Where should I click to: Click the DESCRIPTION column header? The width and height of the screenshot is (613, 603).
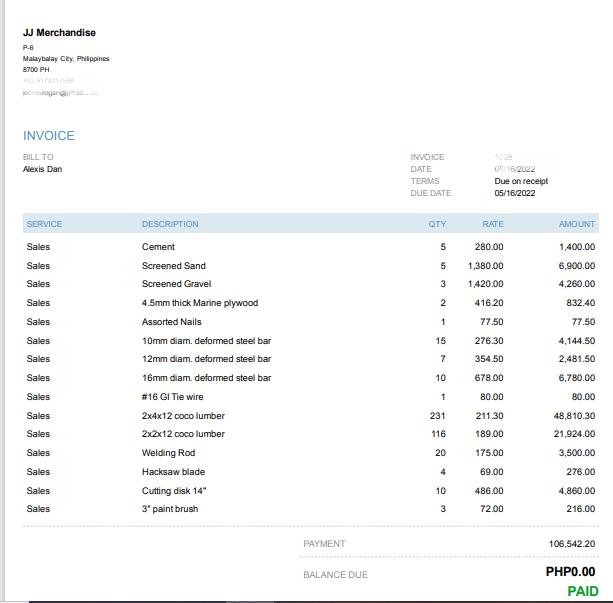pos(170,224)
